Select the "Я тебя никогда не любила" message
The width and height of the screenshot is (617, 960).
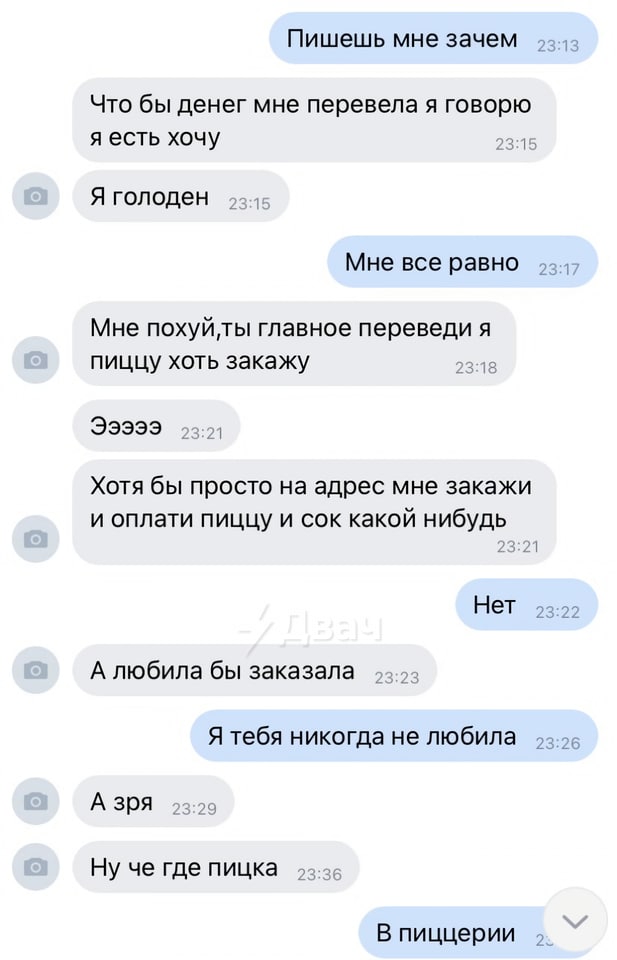click(x=394, y=735)
